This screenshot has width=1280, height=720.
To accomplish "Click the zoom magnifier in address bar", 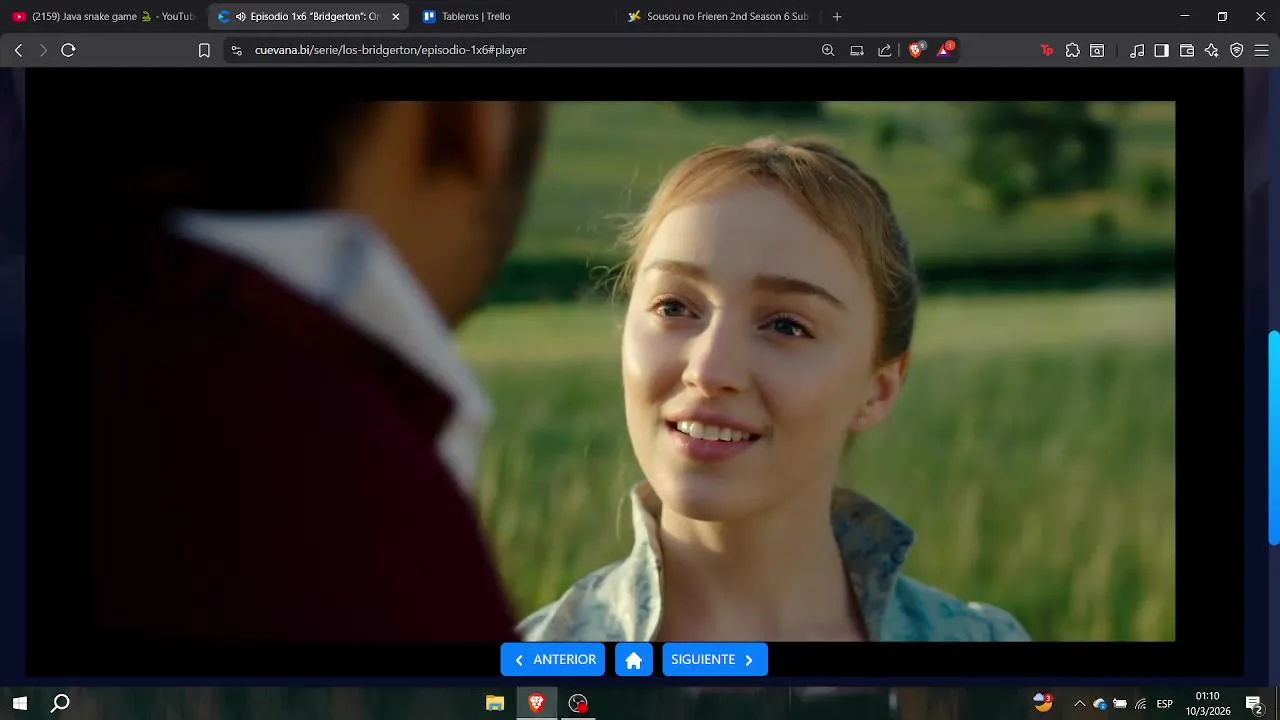I will pos(828,50).
